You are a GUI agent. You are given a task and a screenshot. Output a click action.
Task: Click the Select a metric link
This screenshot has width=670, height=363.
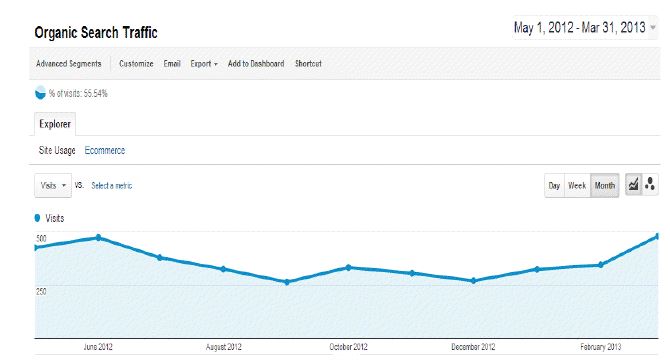(x=112, y=185)
